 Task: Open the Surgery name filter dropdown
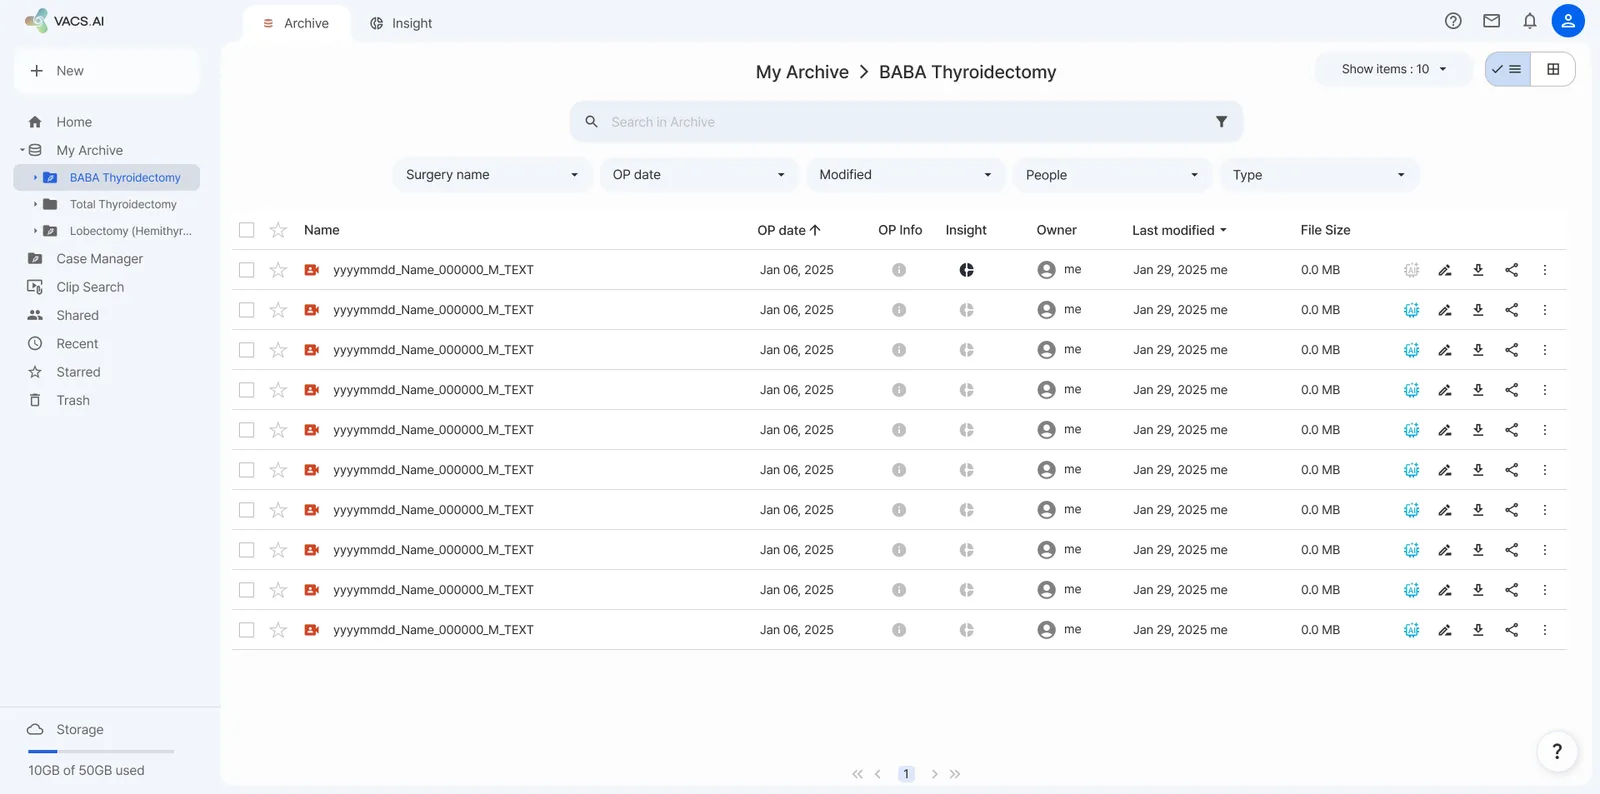(492, 175)
